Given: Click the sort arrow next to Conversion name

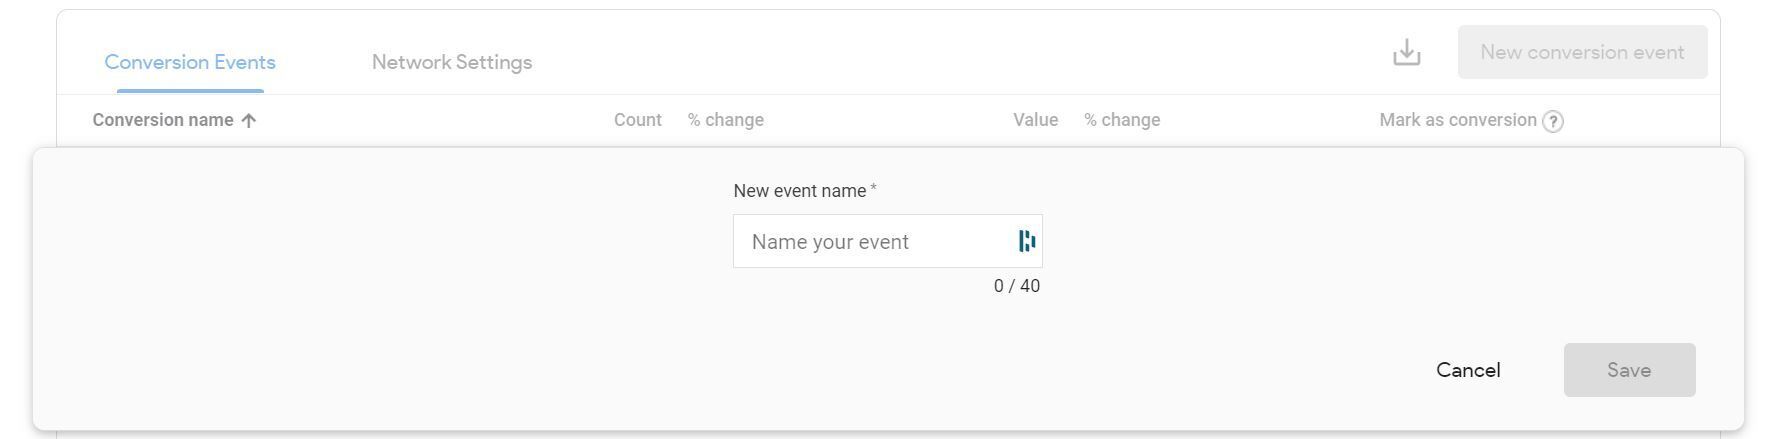Looking at the screenshot, I should [249, 120].
